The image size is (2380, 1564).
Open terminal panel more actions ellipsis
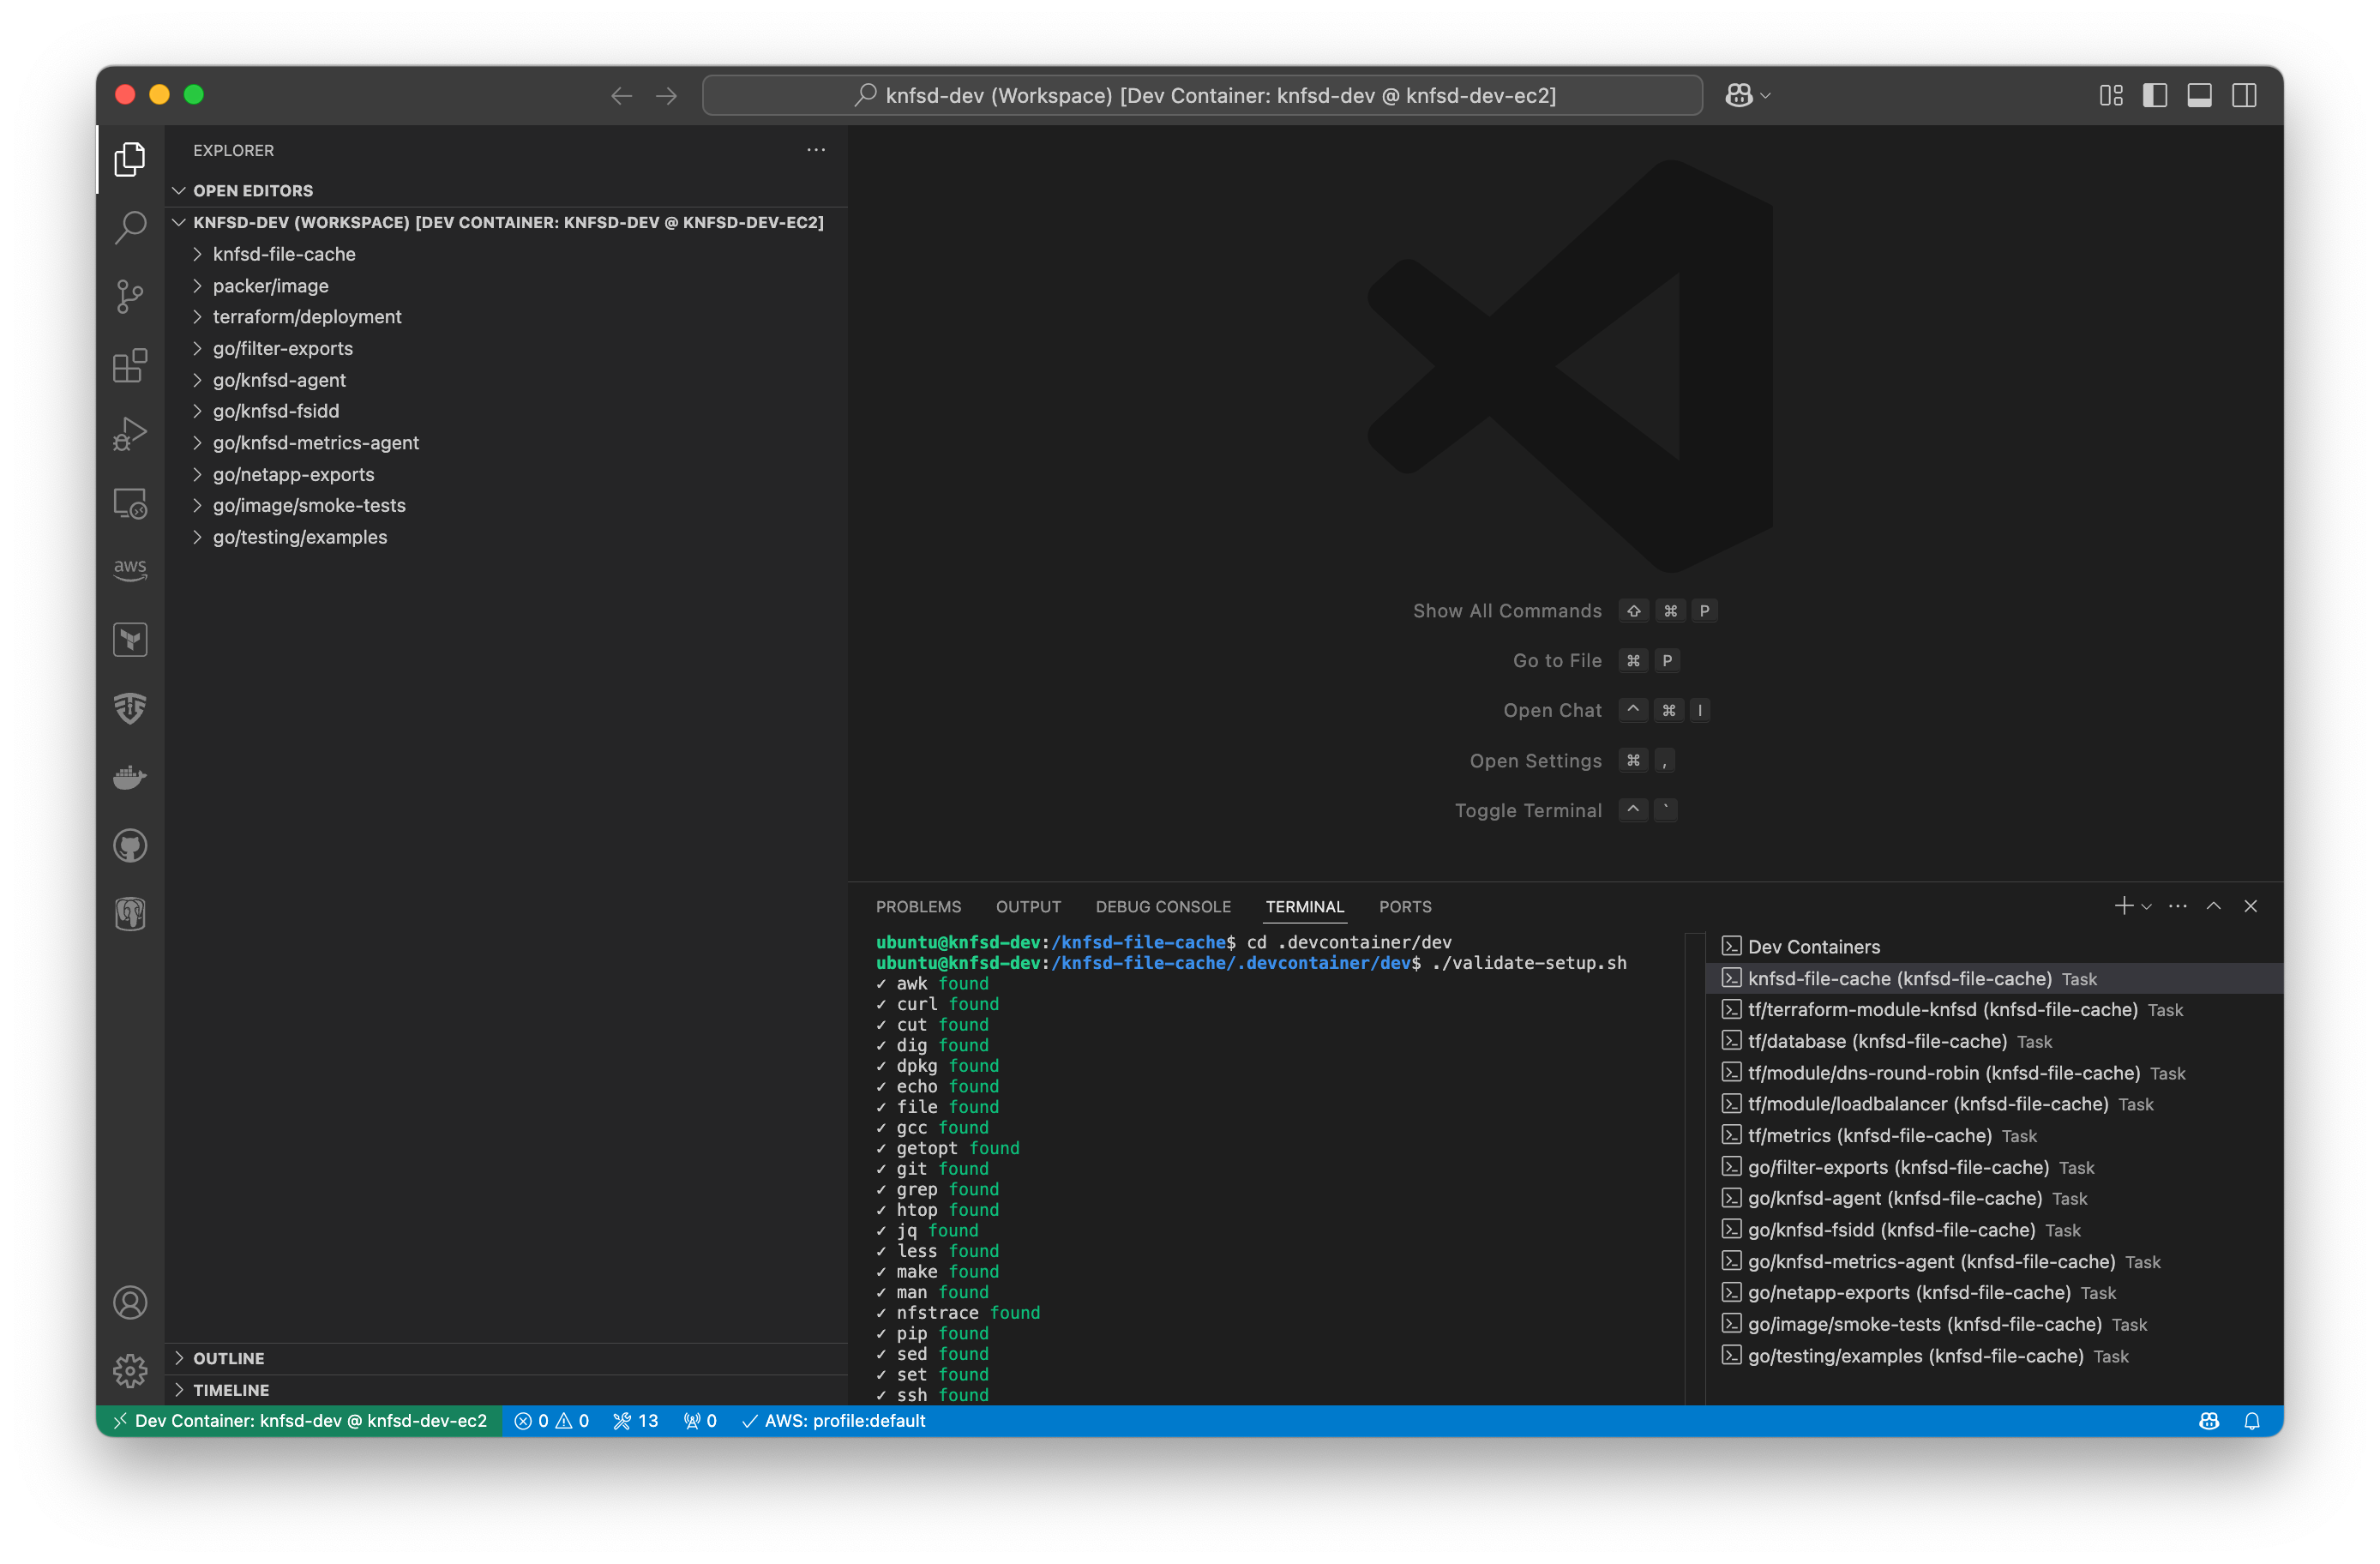pyautogui.click(x=2177, y=906)
